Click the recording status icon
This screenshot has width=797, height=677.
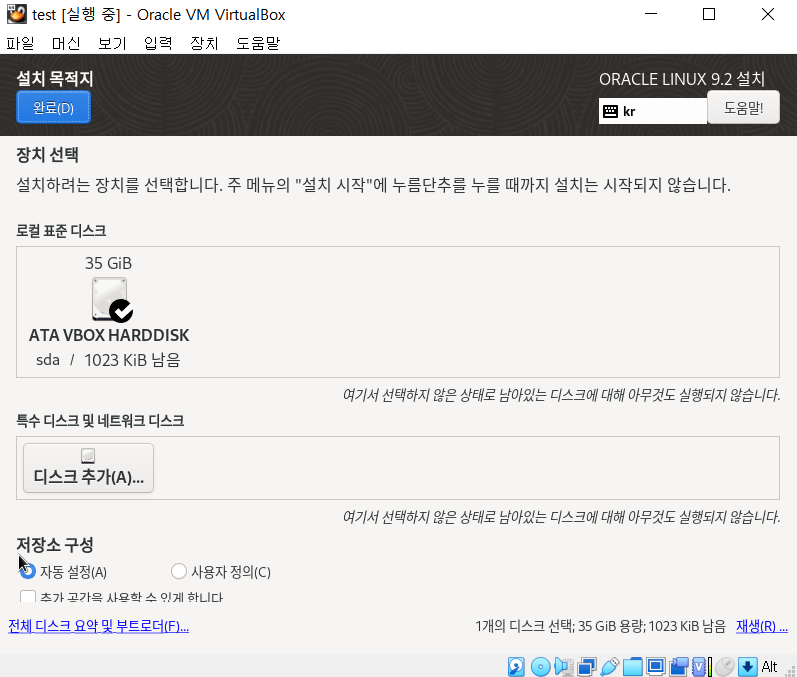[x=679, y=666]
